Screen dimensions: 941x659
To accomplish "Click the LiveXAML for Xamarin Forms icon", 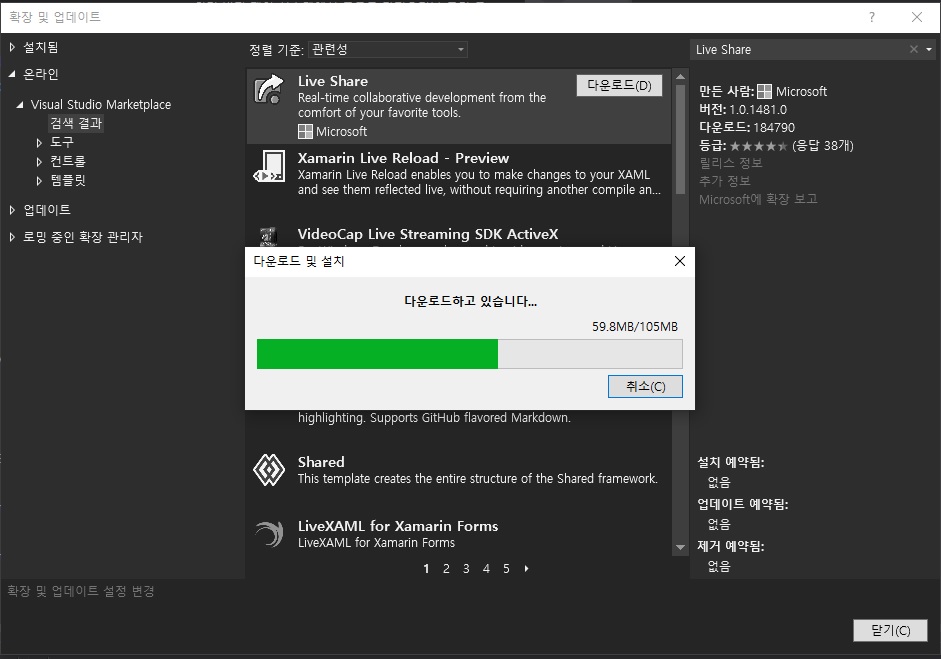I will [x=269, y=534].
